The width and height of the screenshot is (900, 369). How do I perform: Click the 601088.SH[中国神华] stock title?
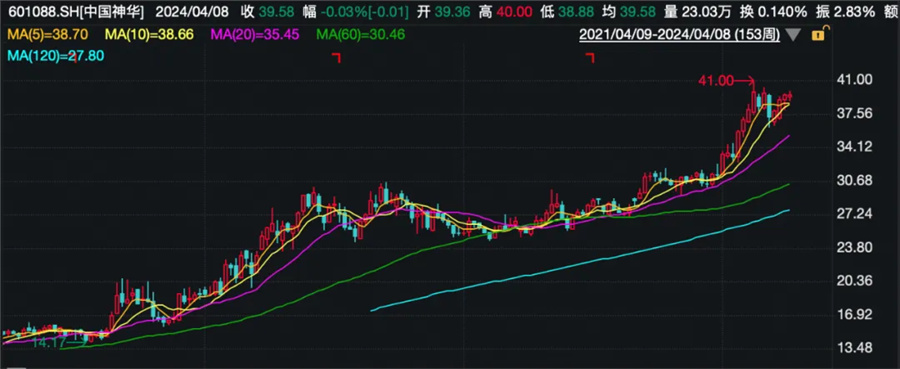73,11
